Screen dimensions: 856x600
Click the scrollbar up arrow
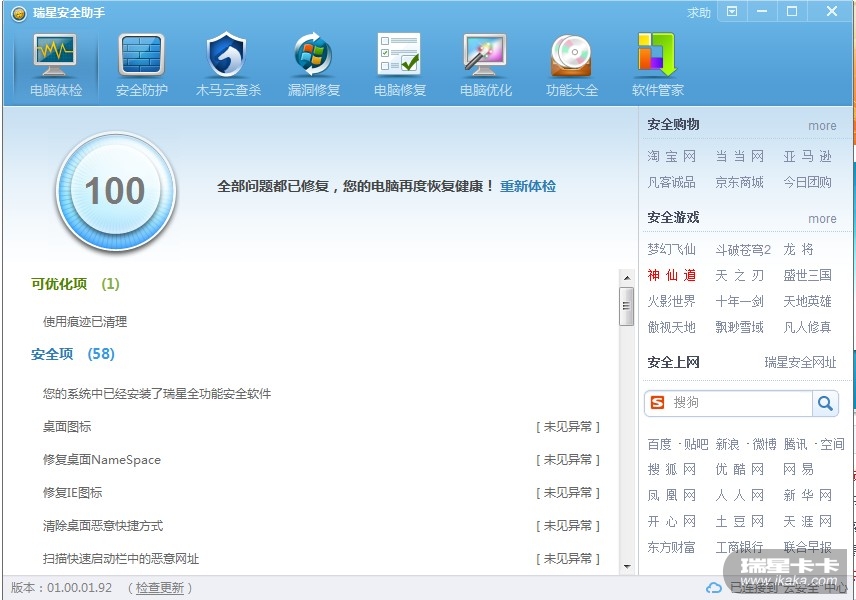627,278
